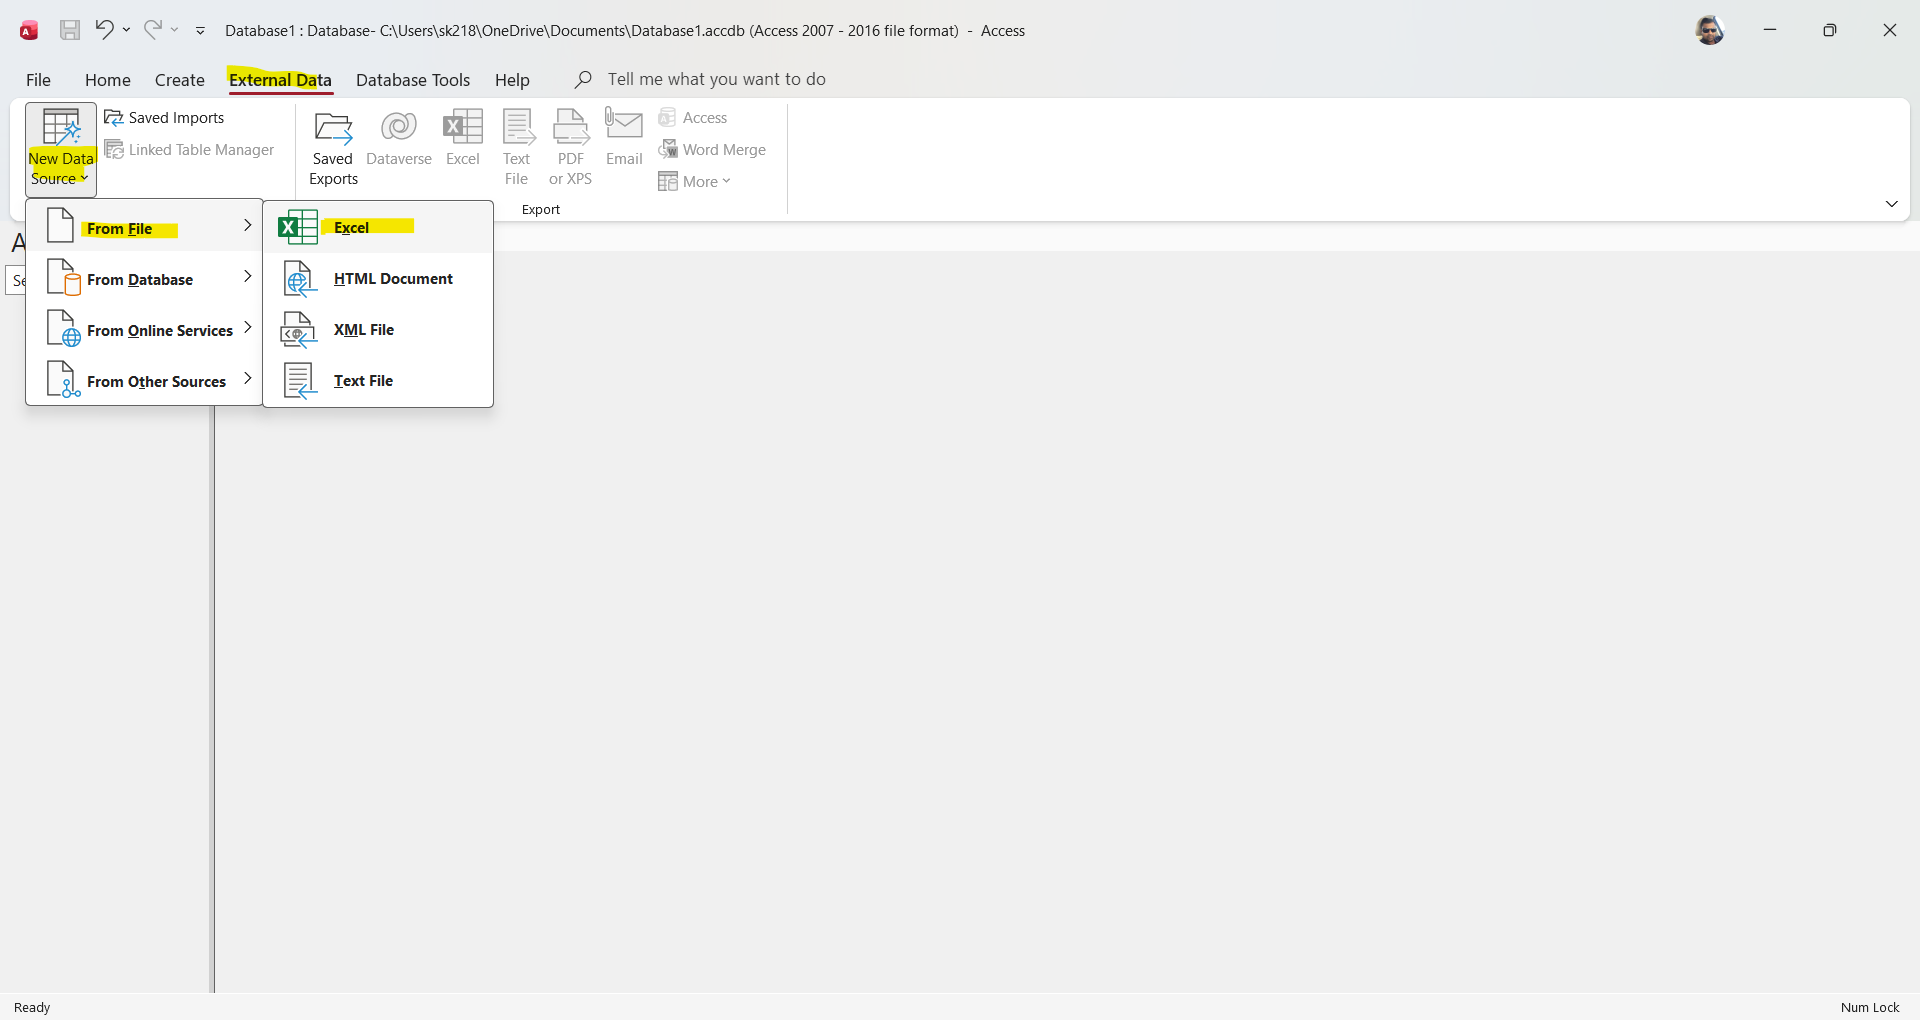The width and height of the screenshot is (1920, 1020).
Task: Click the Access application logo icon
Action: pyautogui.click(x=29, y=30)
